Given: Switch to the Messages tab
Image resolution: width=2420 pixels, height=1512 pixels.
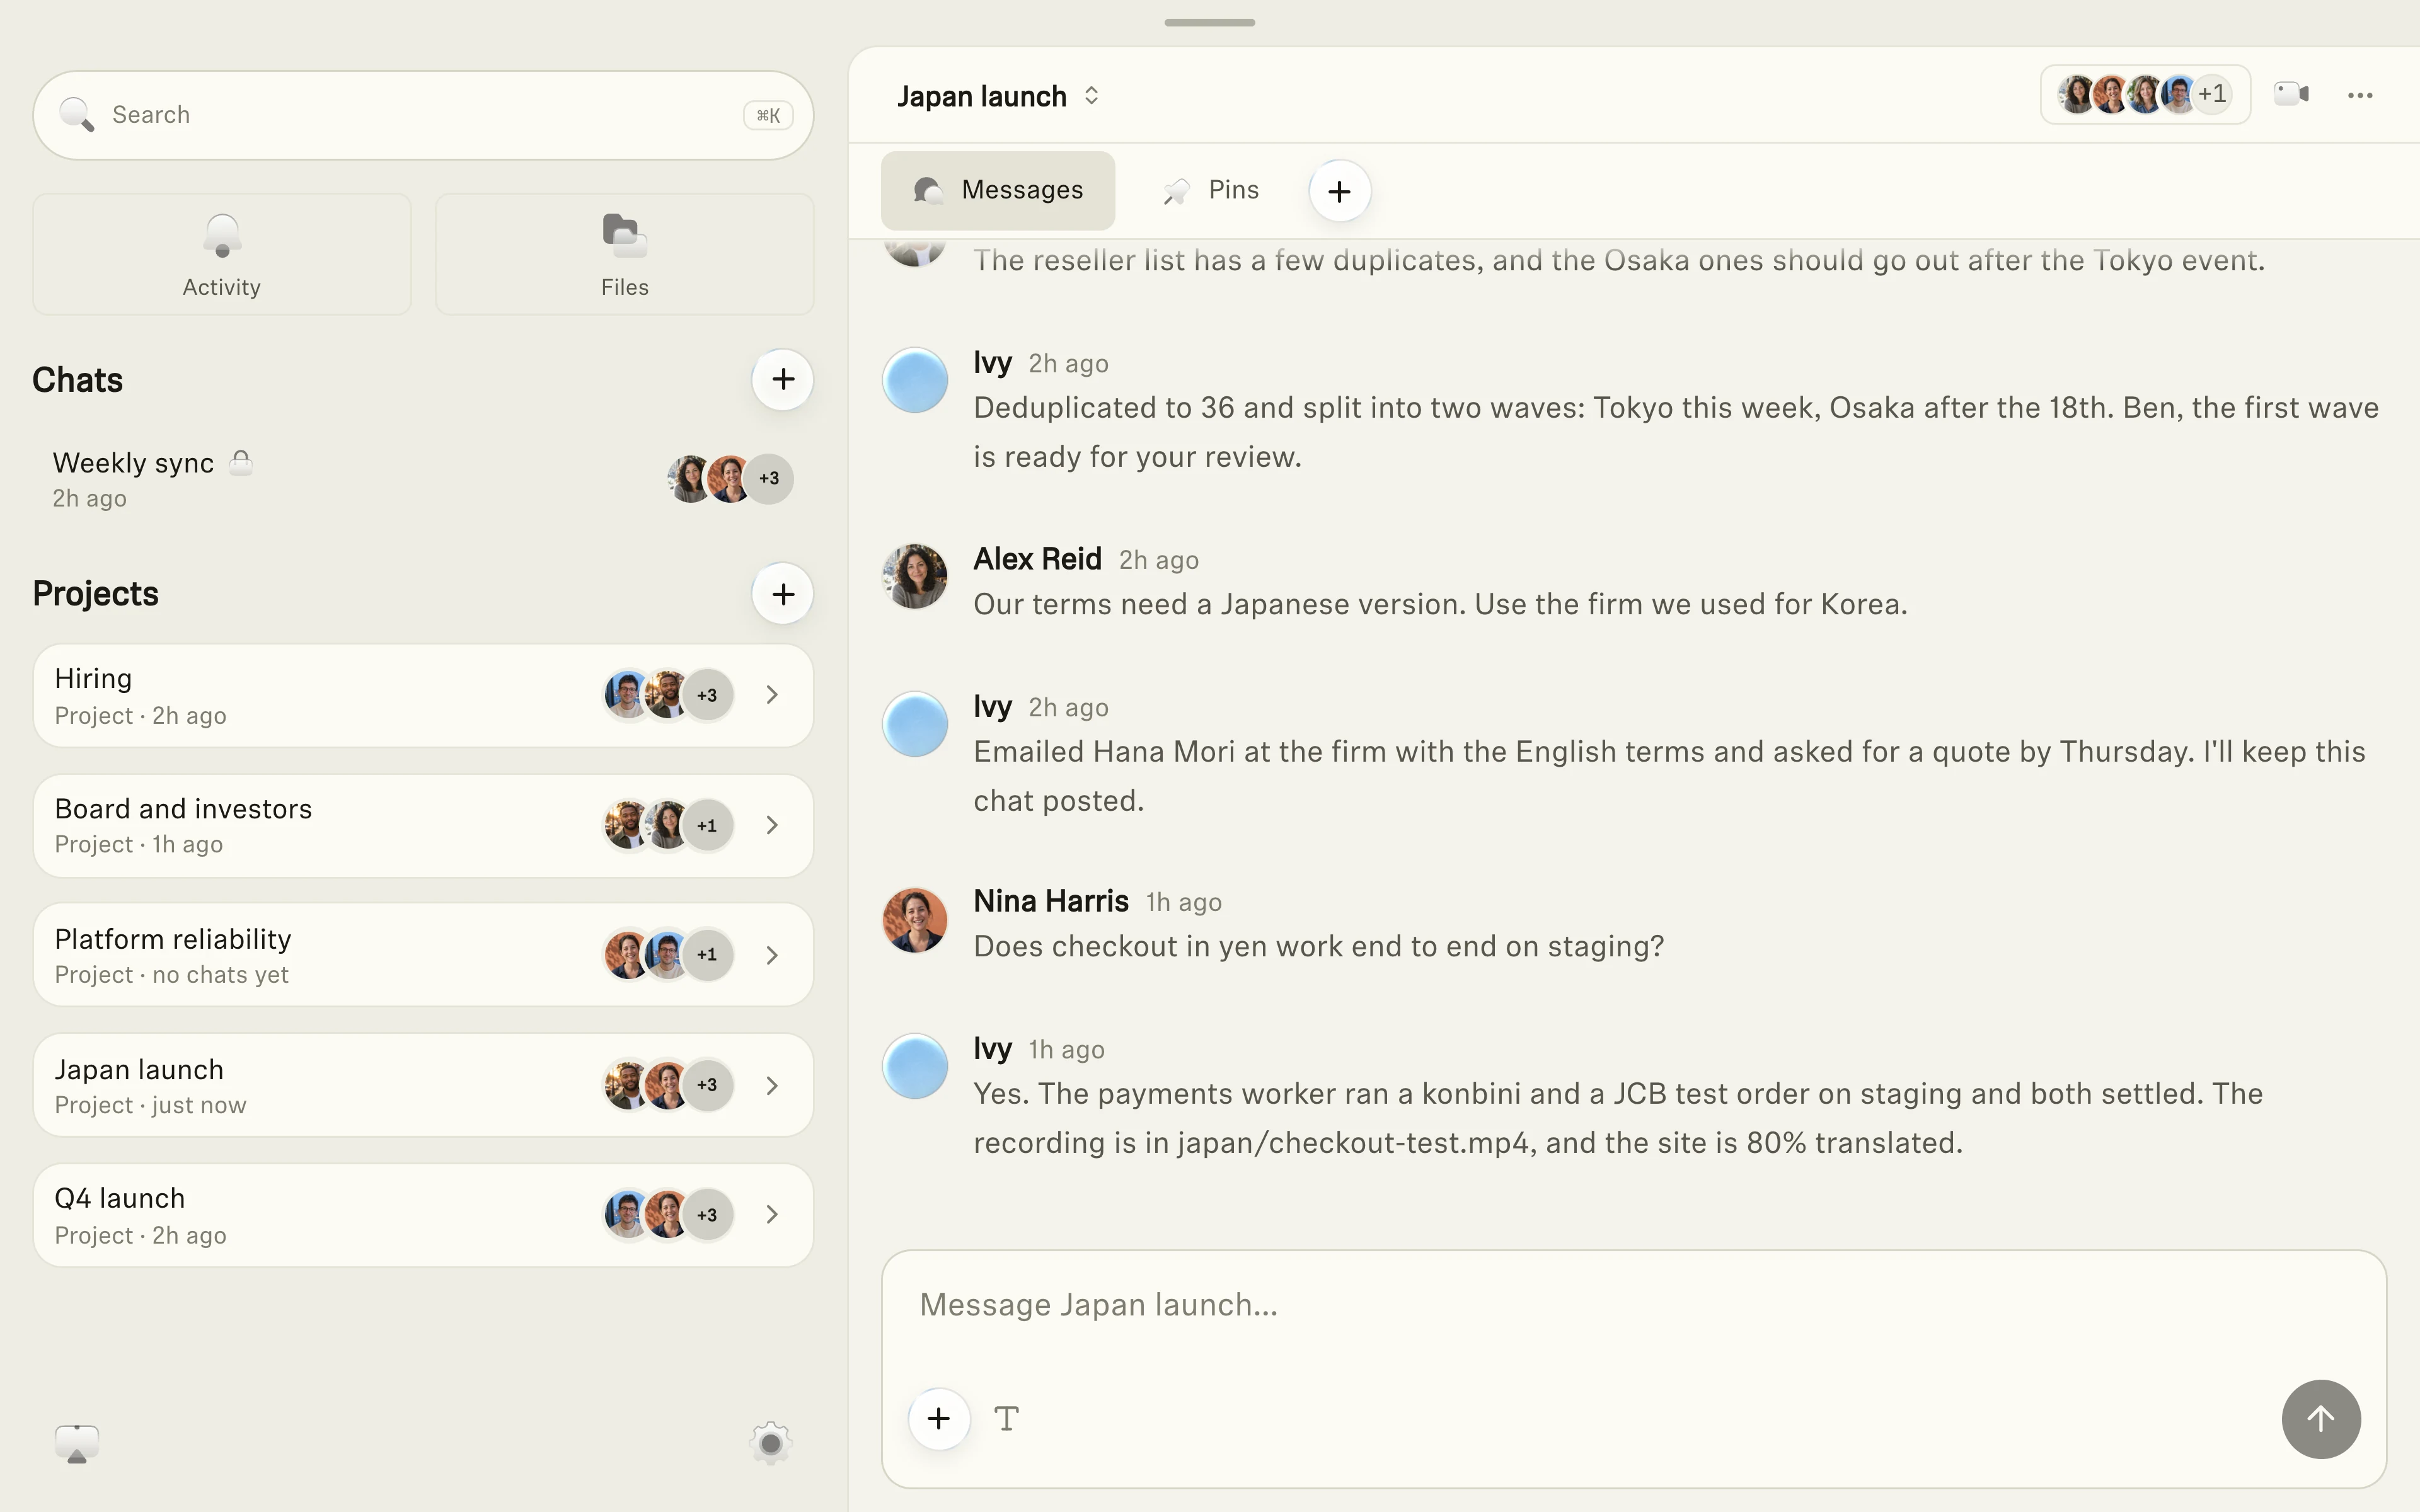Looking at the screenshot, I should 998,190.
